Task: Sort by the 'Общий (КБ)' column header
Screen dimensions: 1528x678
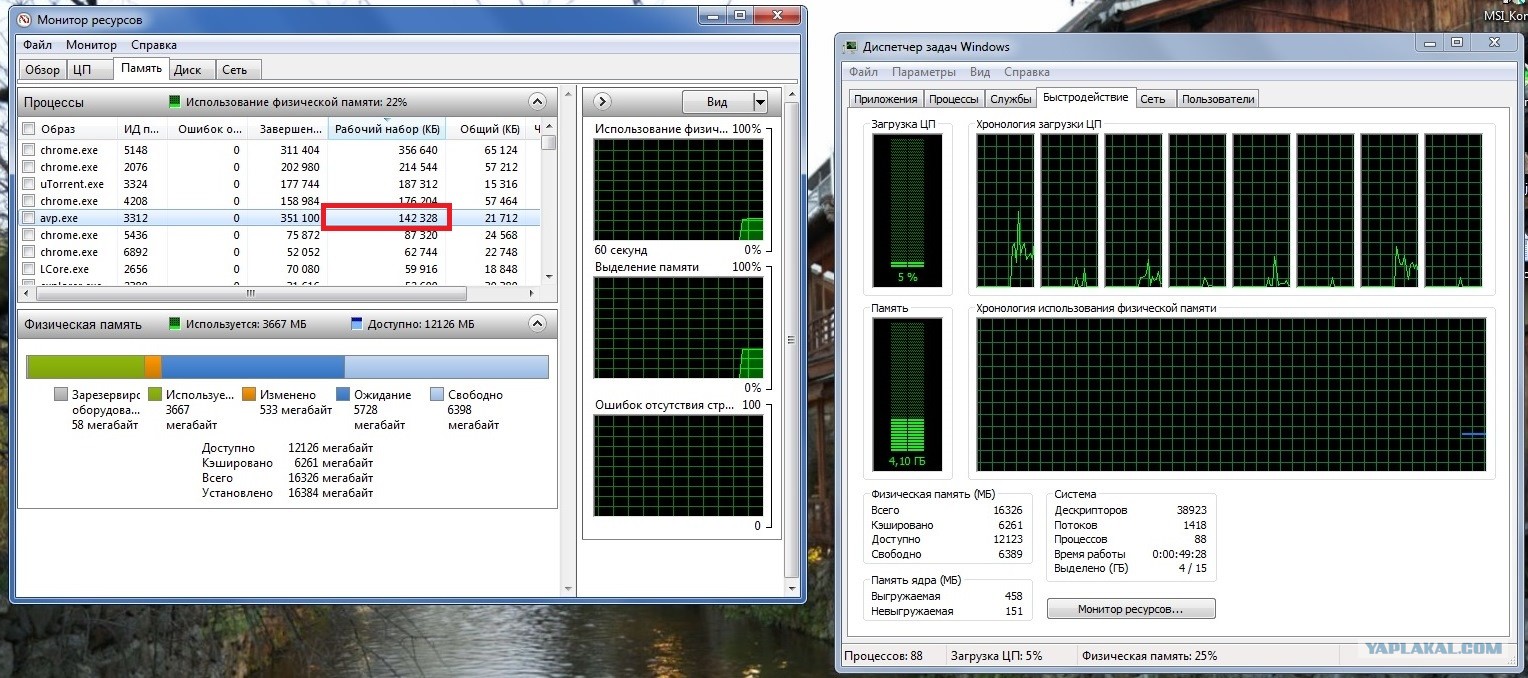Action: tap(488, 129)
